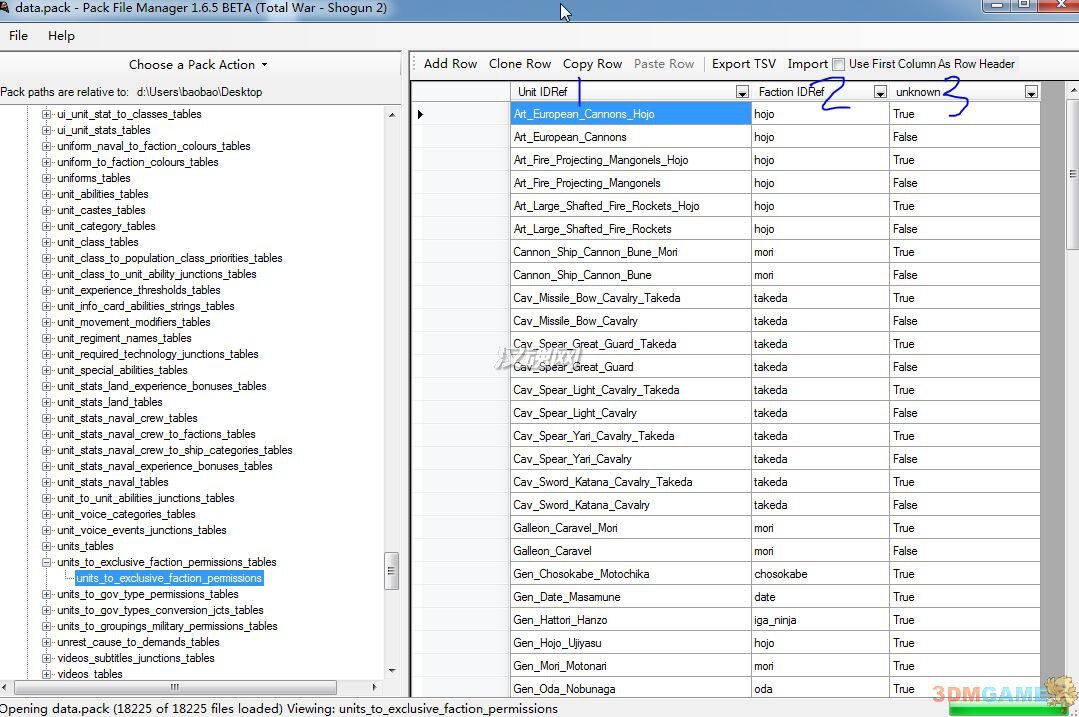The image size is (1079, 717).
Task: Click the date faction cell
Action: tap(820, 597)
